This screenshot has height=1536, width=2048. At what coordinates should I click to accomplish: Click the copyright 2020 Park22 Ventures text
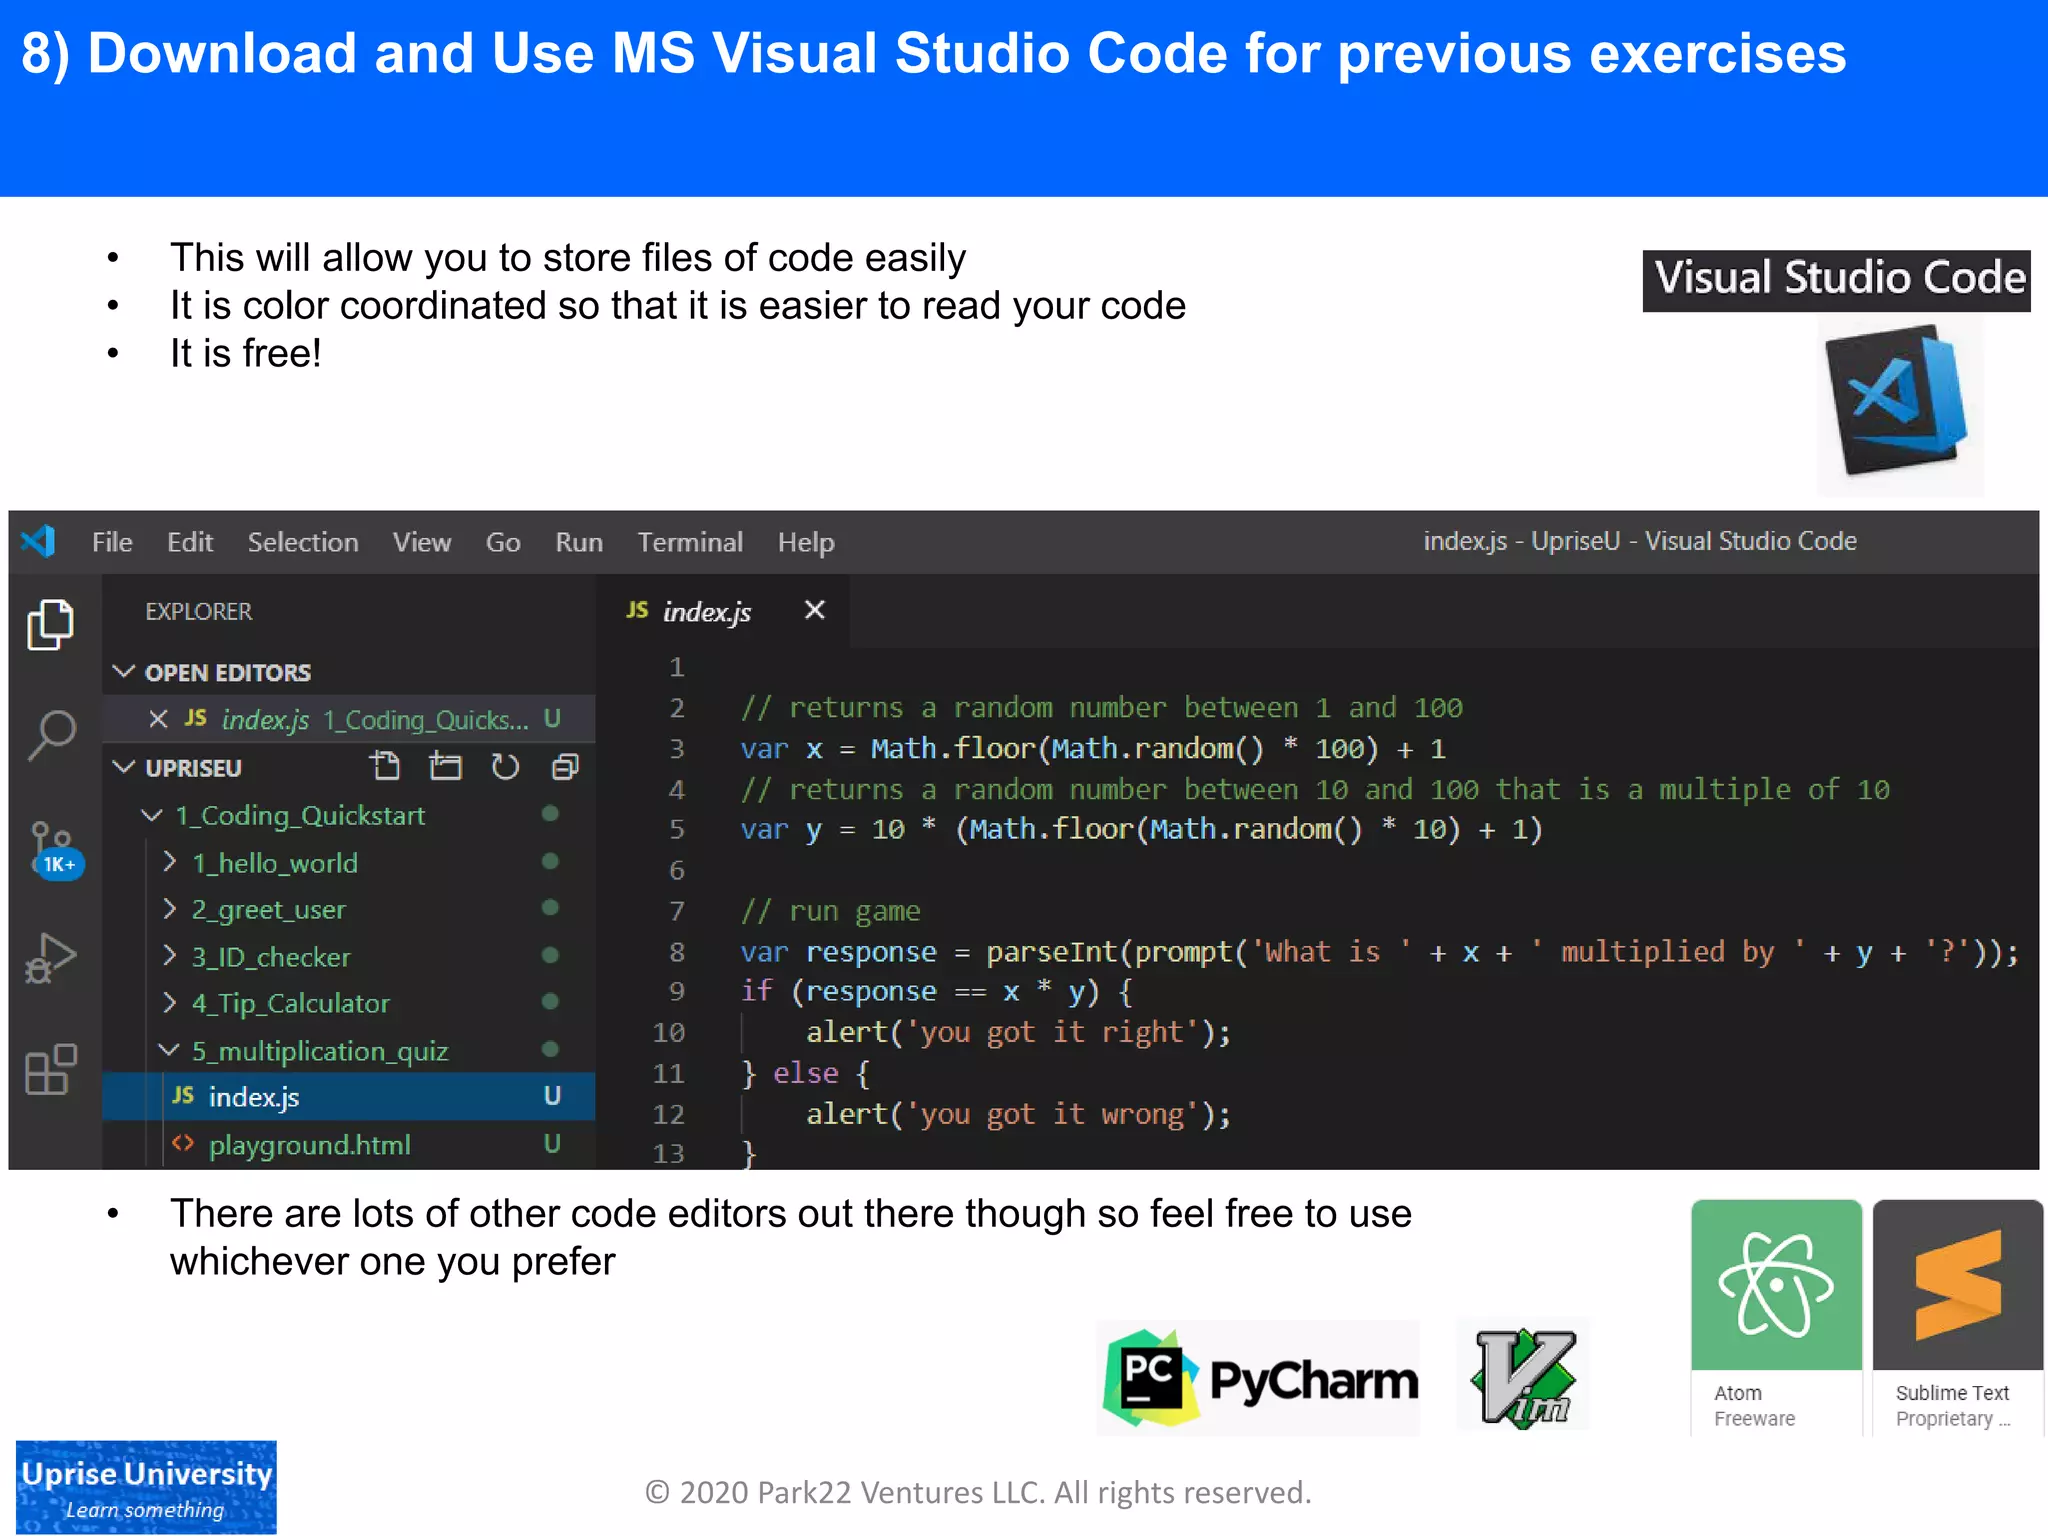[978, 1492]
